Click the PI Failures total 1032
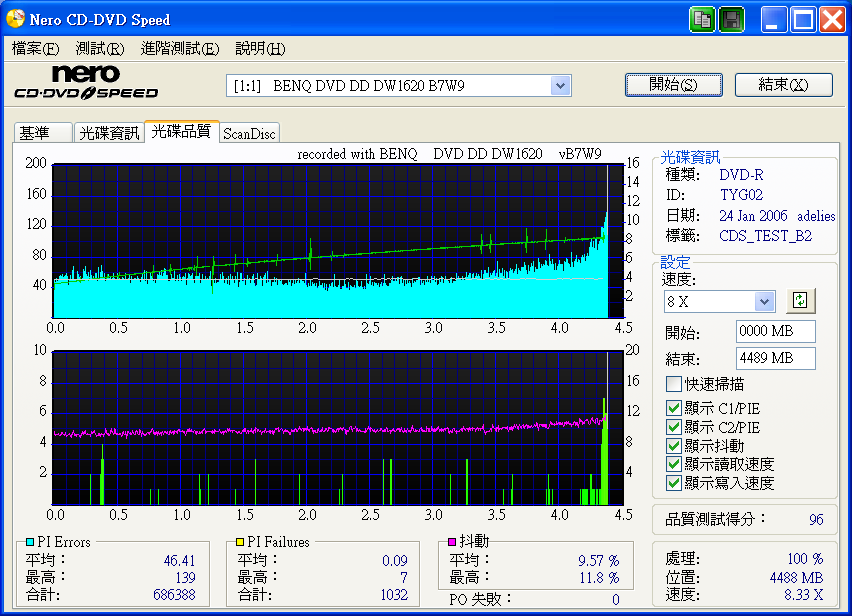852x616 pixels. 394,595
